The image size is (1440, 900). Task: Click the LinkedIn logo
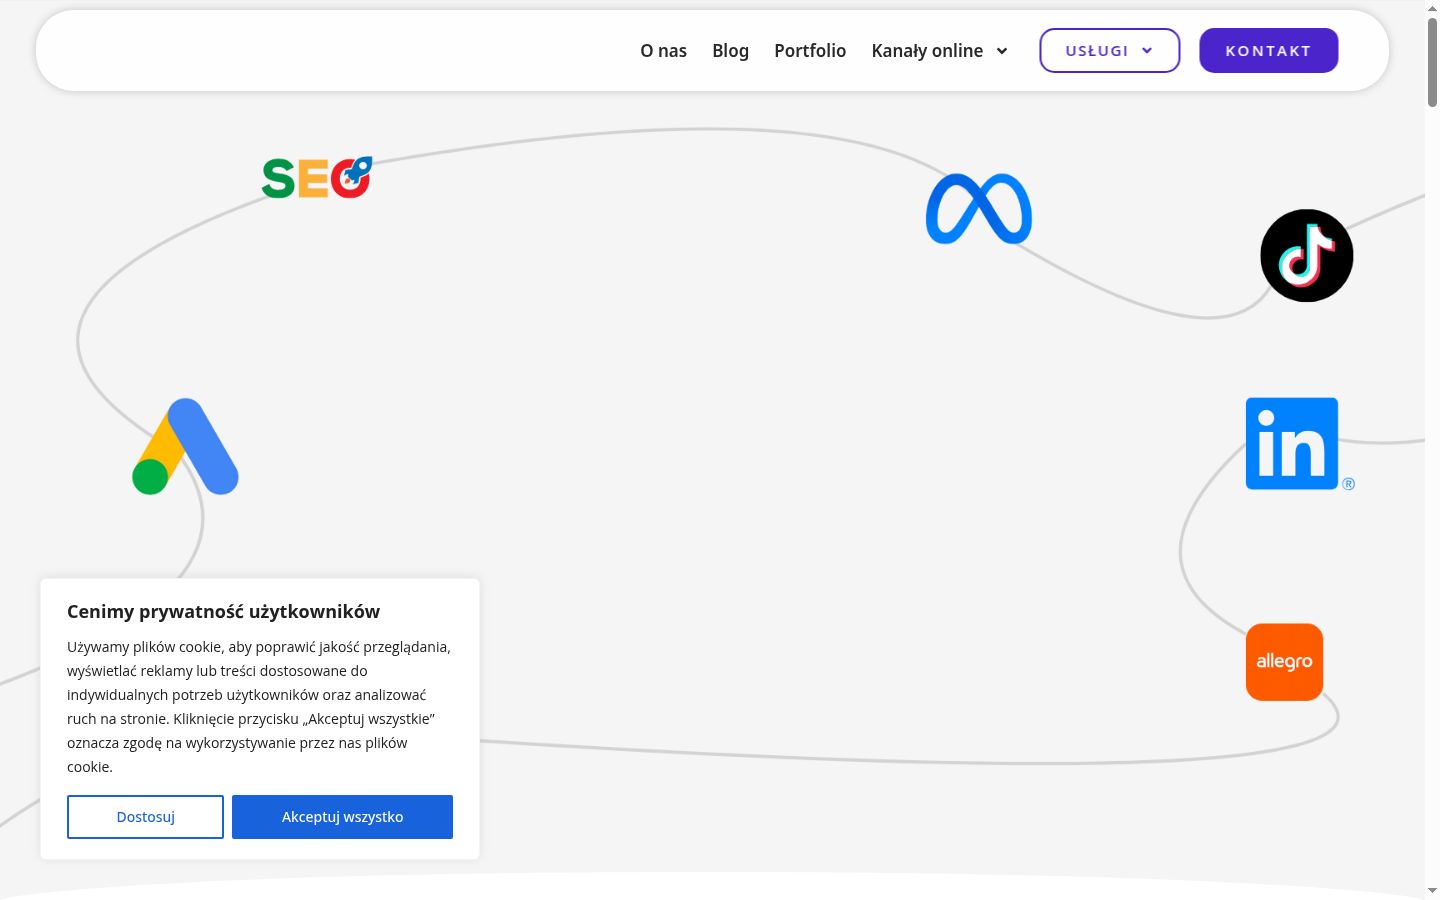(1299, 444)
